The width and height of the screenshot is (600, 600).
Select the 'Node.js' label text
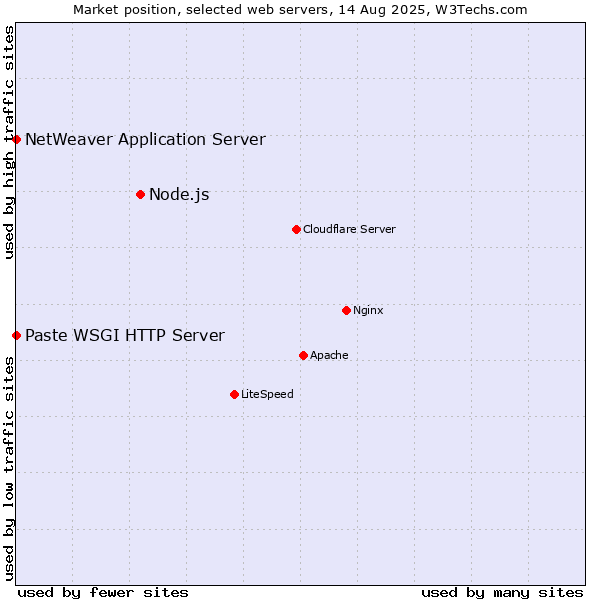pos(179,195)
